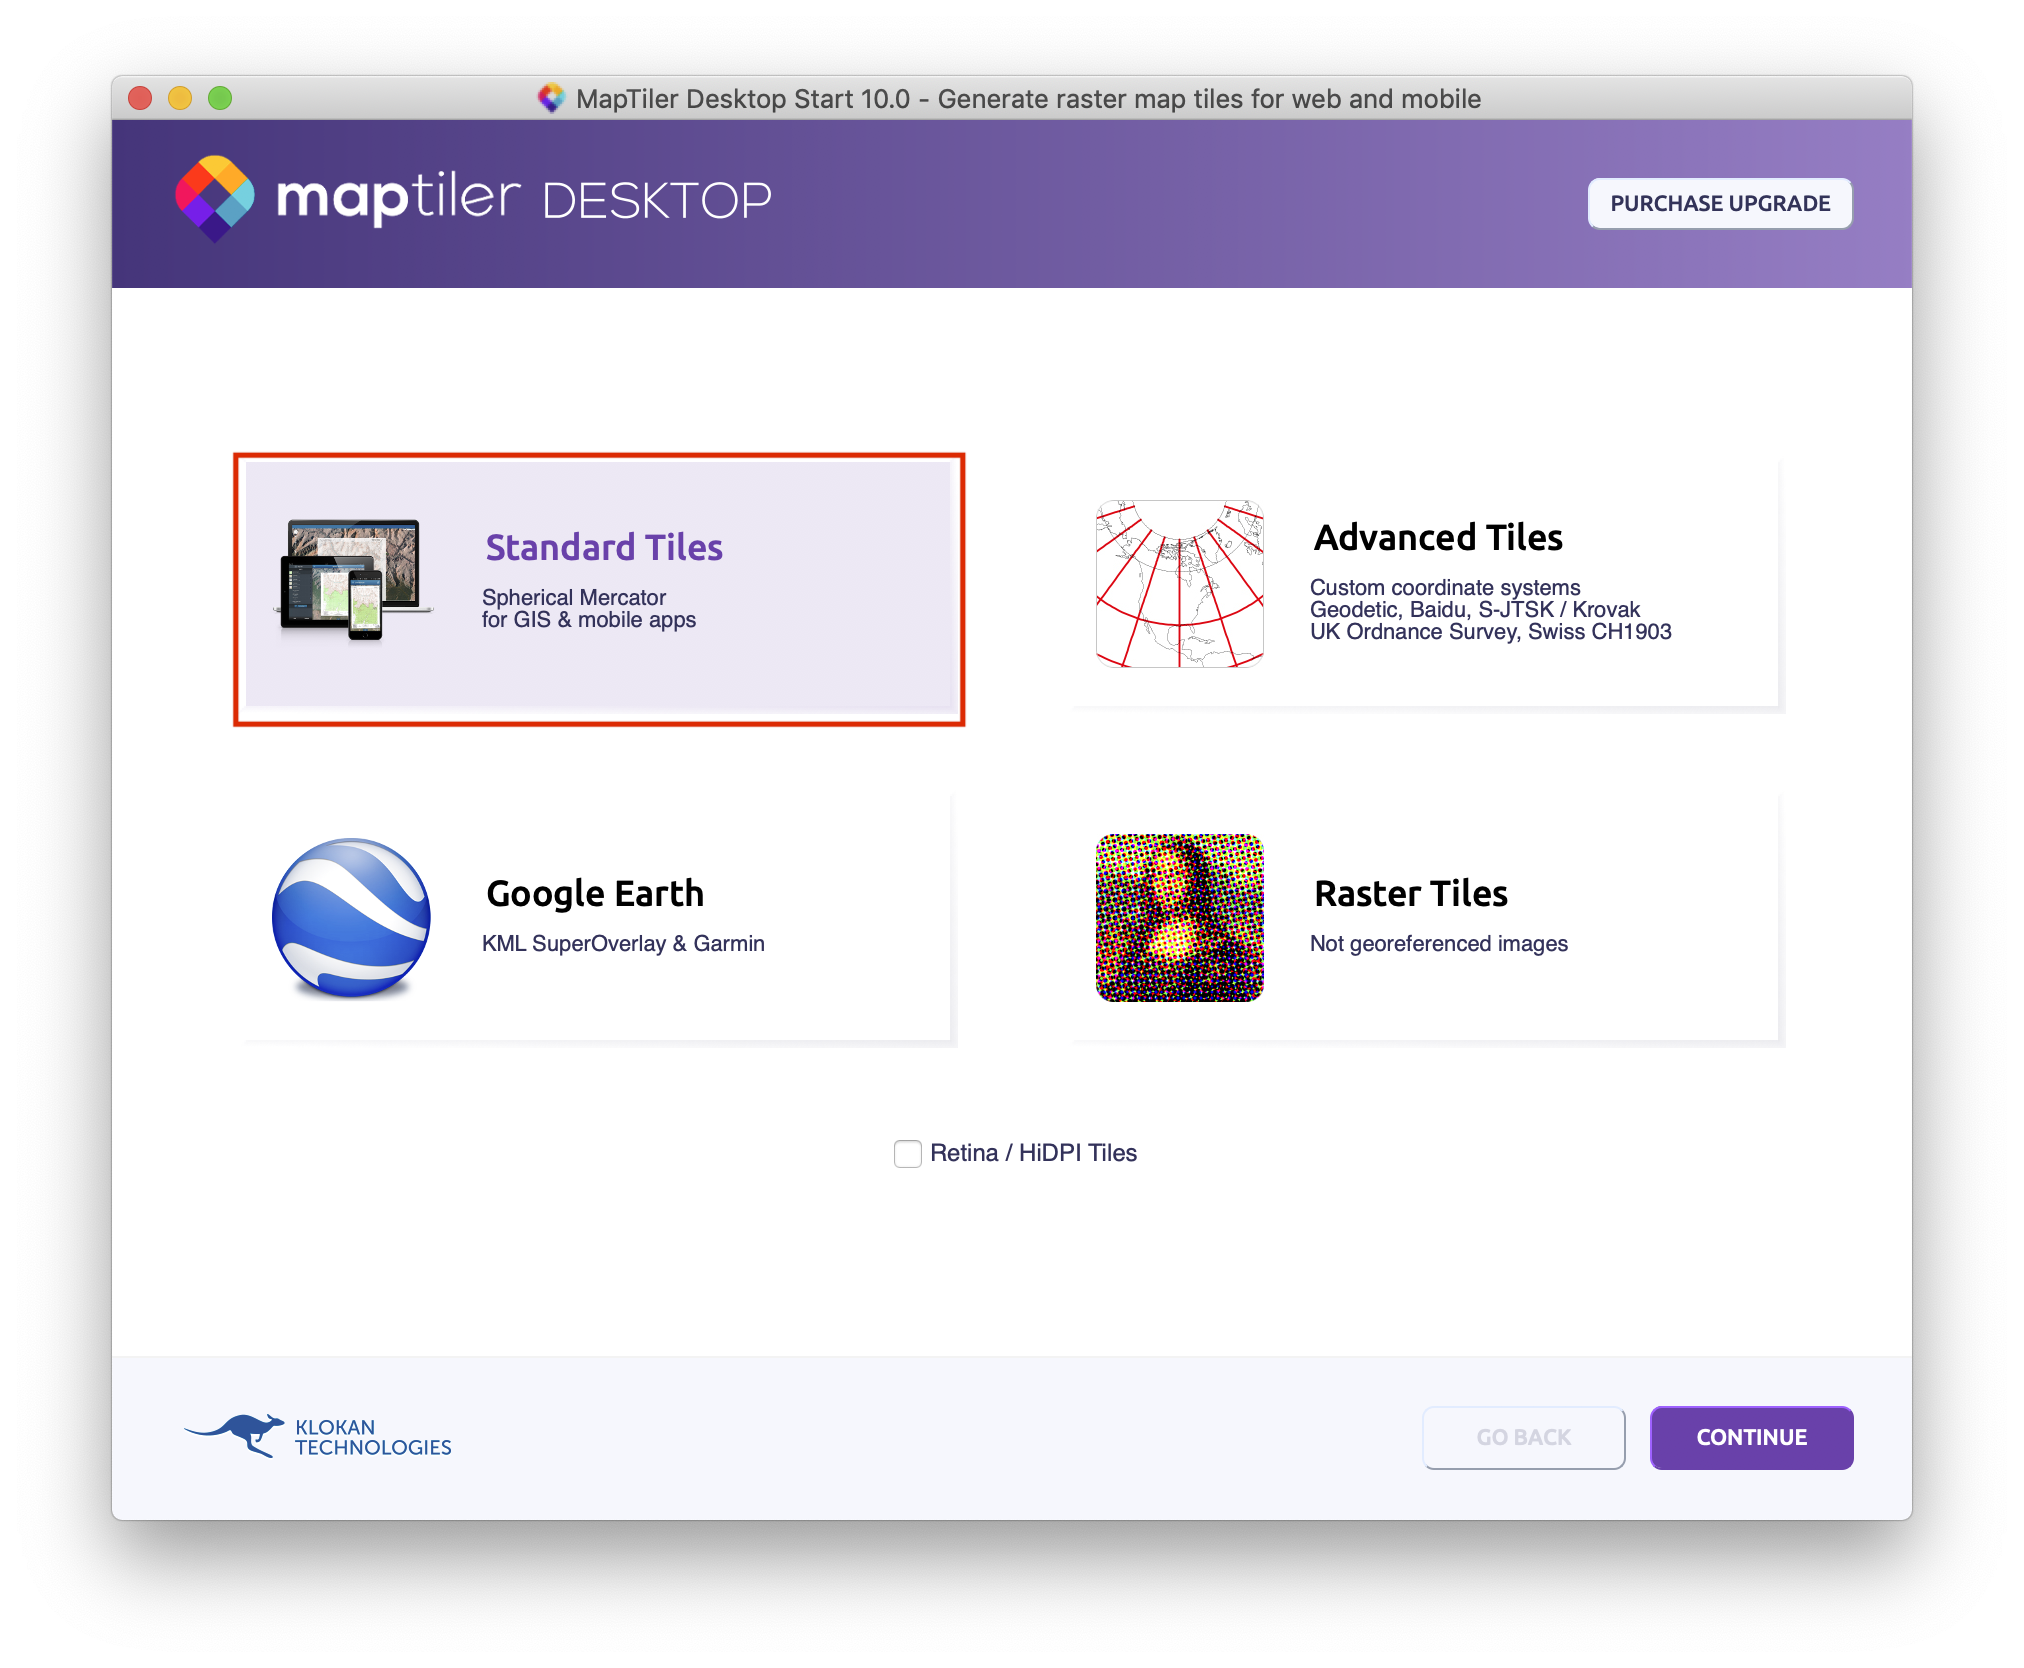Open the Purchase Upgrade button

point(1719,203)
